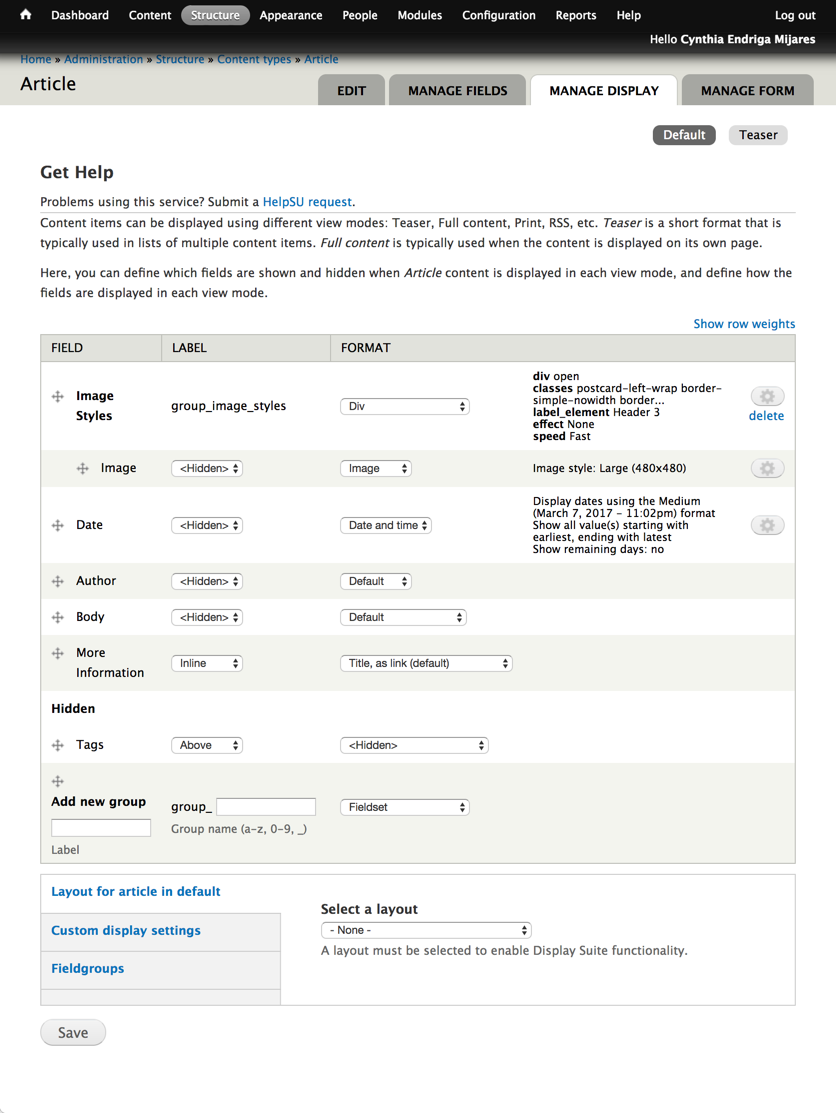Open user Cynthia Endriga Mijares profile link
The height and width of the screenshot is (1113, 836).
pos(748,39)
